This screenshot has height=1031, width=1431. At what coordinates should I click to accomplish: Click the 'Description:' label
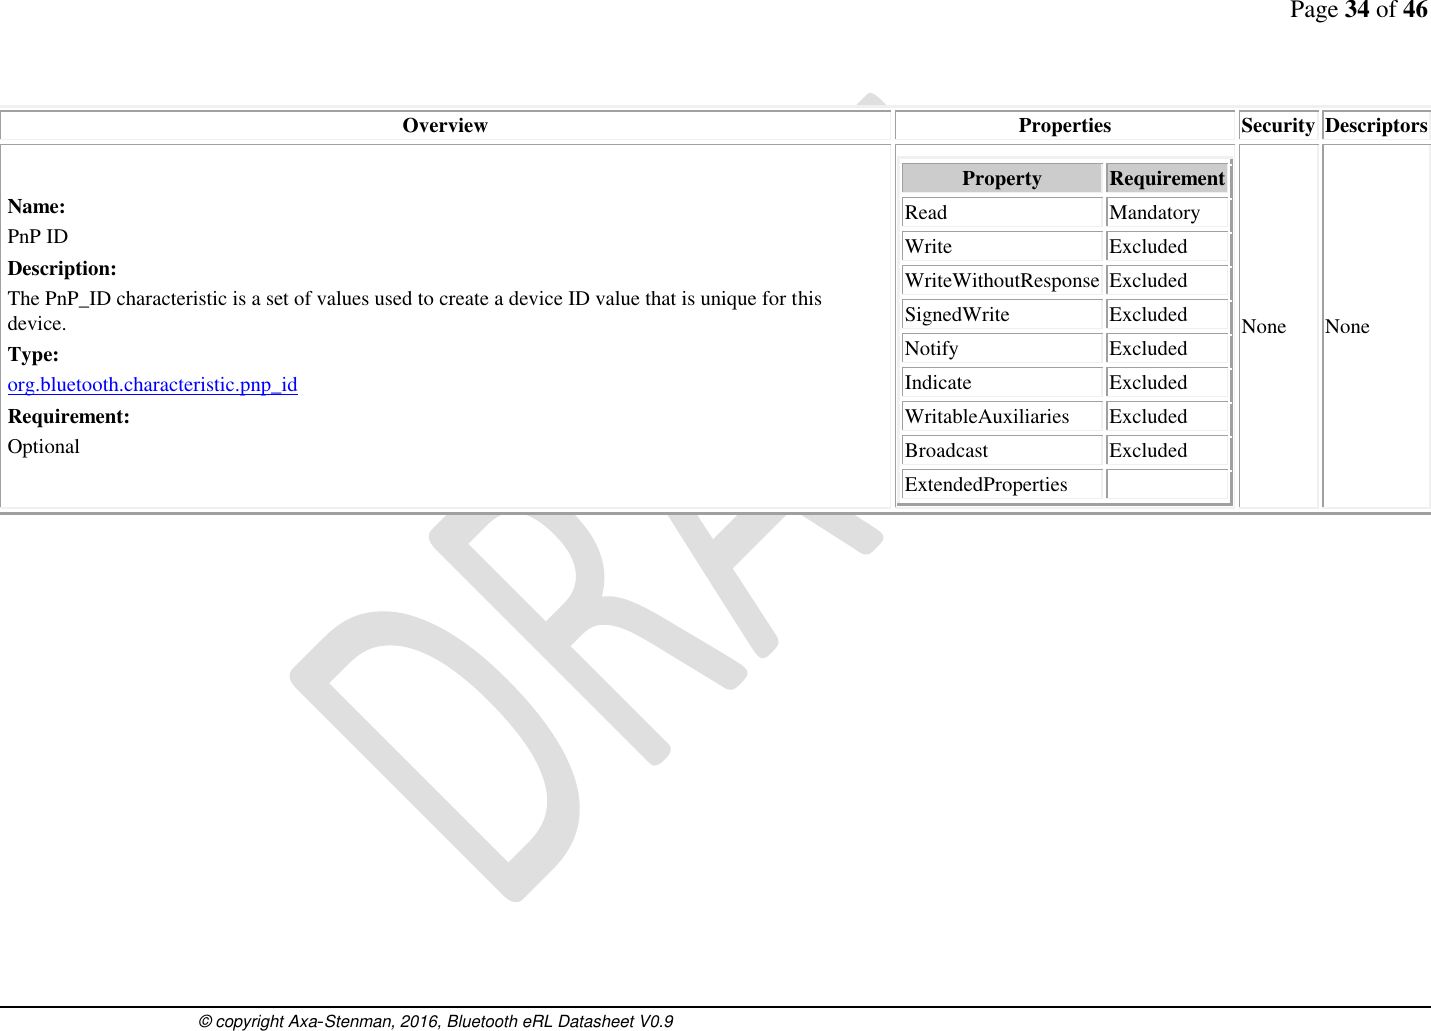[x=62, y=269]
